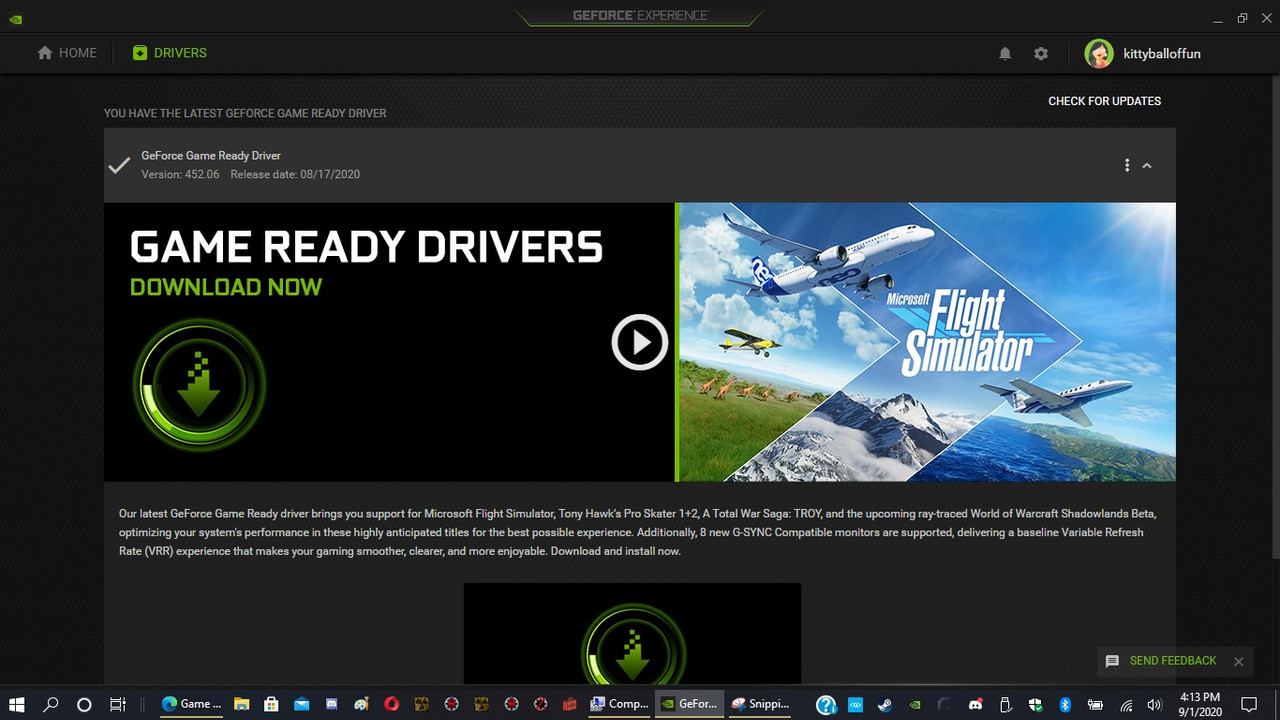
Task: Open the Wi-Fi network tray icon
Action: point(1127,705)
